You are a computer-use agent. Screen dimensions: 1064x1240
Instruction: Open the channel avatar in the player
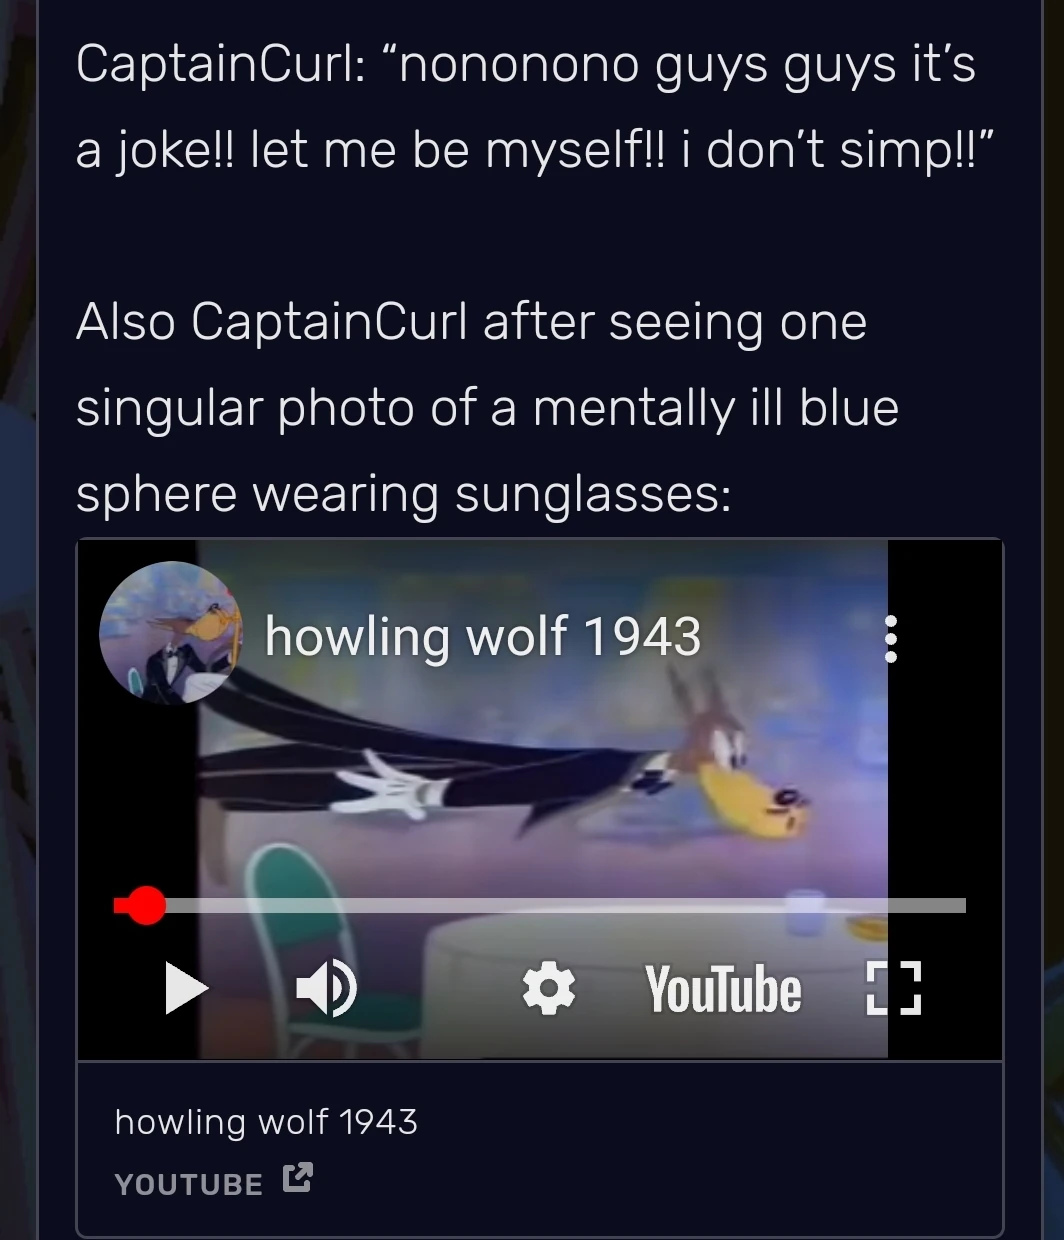pos(170,633)
